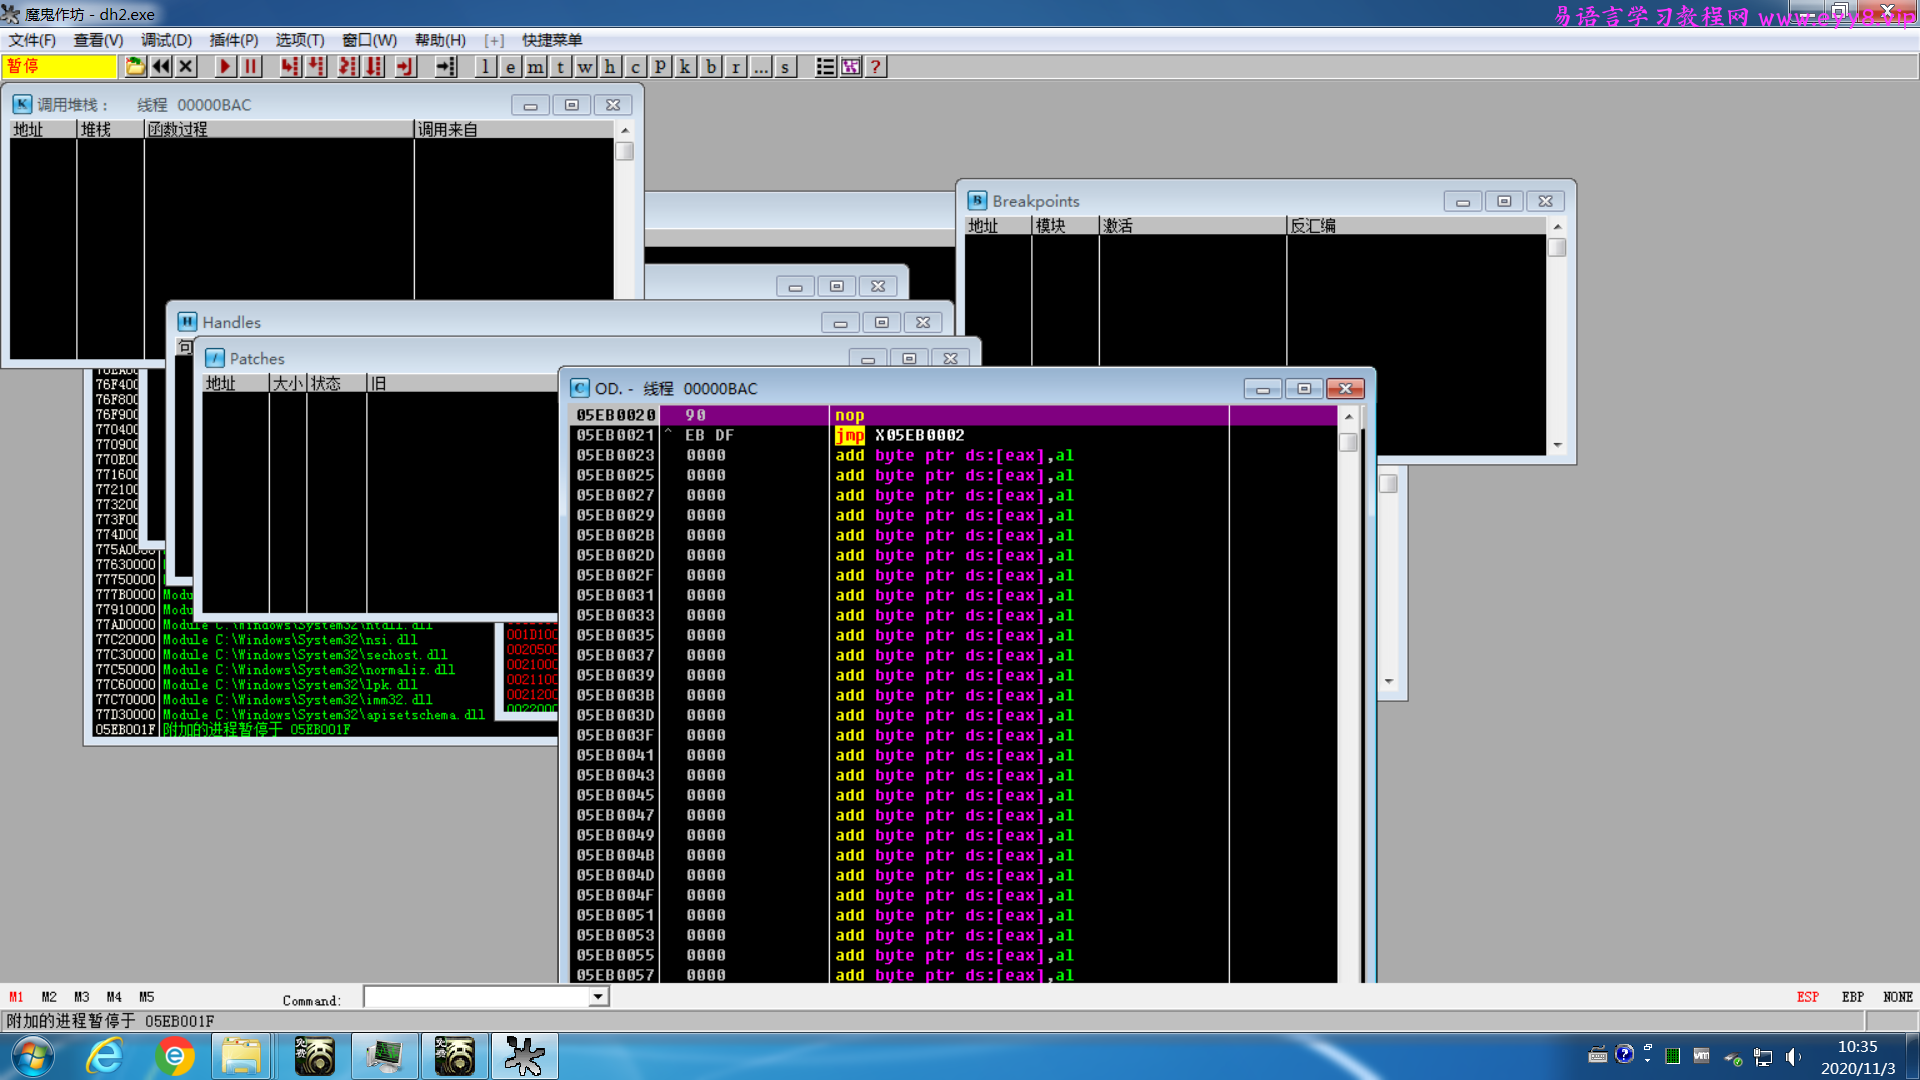The height and width of the screenshot is (1080, 1920).
Task: Launch Internet Explorer from taskbar
Action: 105,1057
